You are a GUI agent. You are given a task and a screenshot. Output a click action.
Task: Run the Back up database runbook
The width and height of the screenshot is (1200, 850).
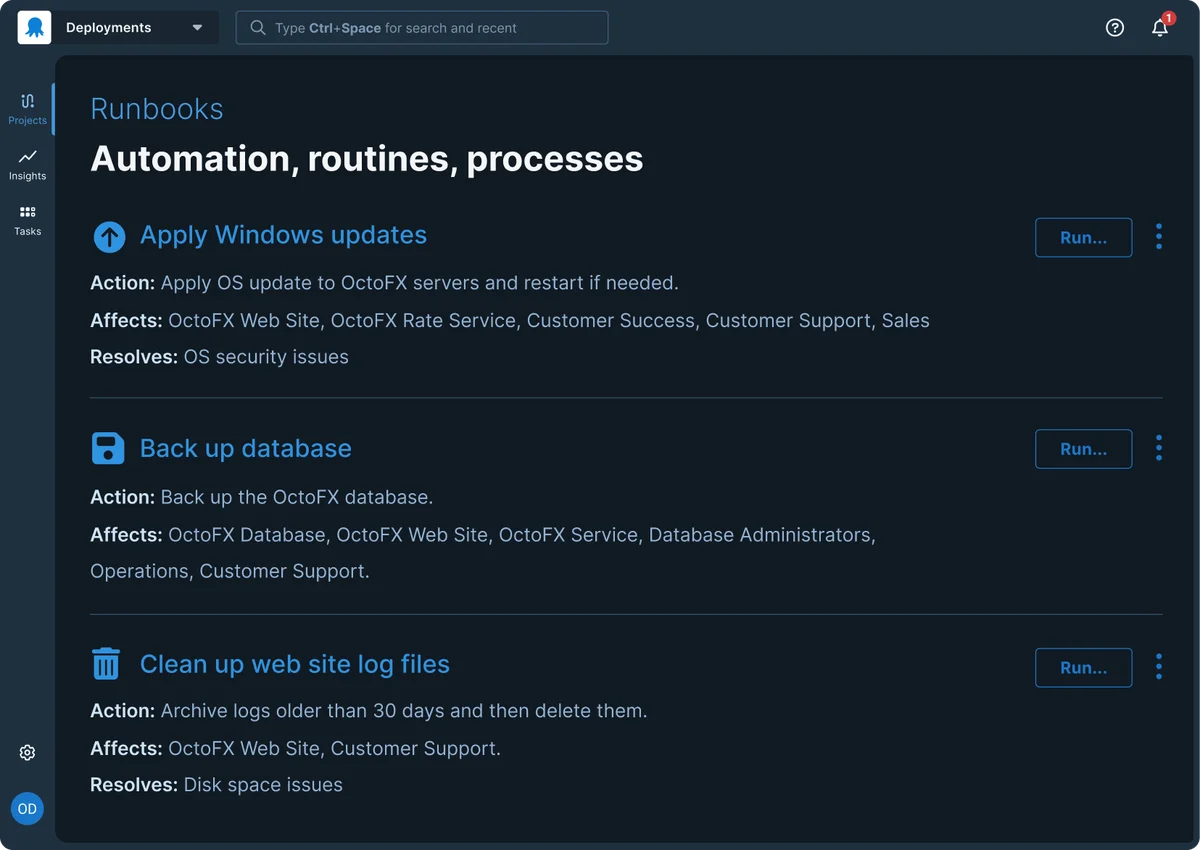[1083, 449]
